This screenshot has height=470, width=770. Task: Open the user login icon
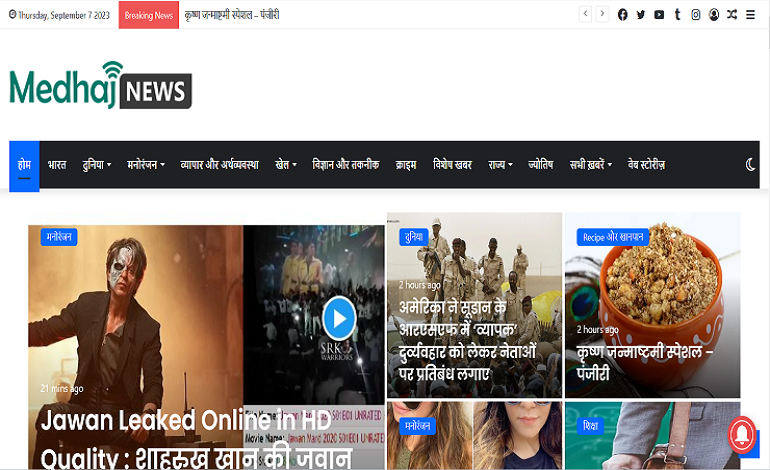[x=714, y=15]
